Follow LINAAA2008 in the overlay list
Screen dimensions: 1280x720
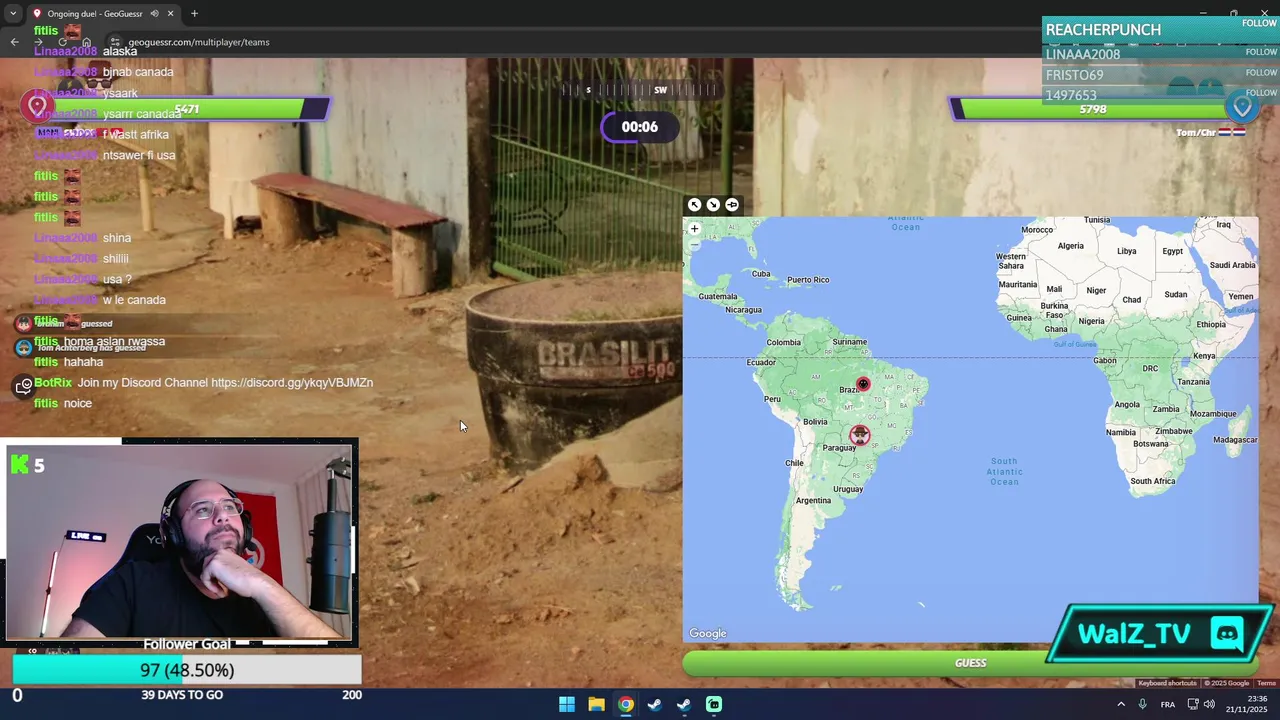[x=1261, y=52]
